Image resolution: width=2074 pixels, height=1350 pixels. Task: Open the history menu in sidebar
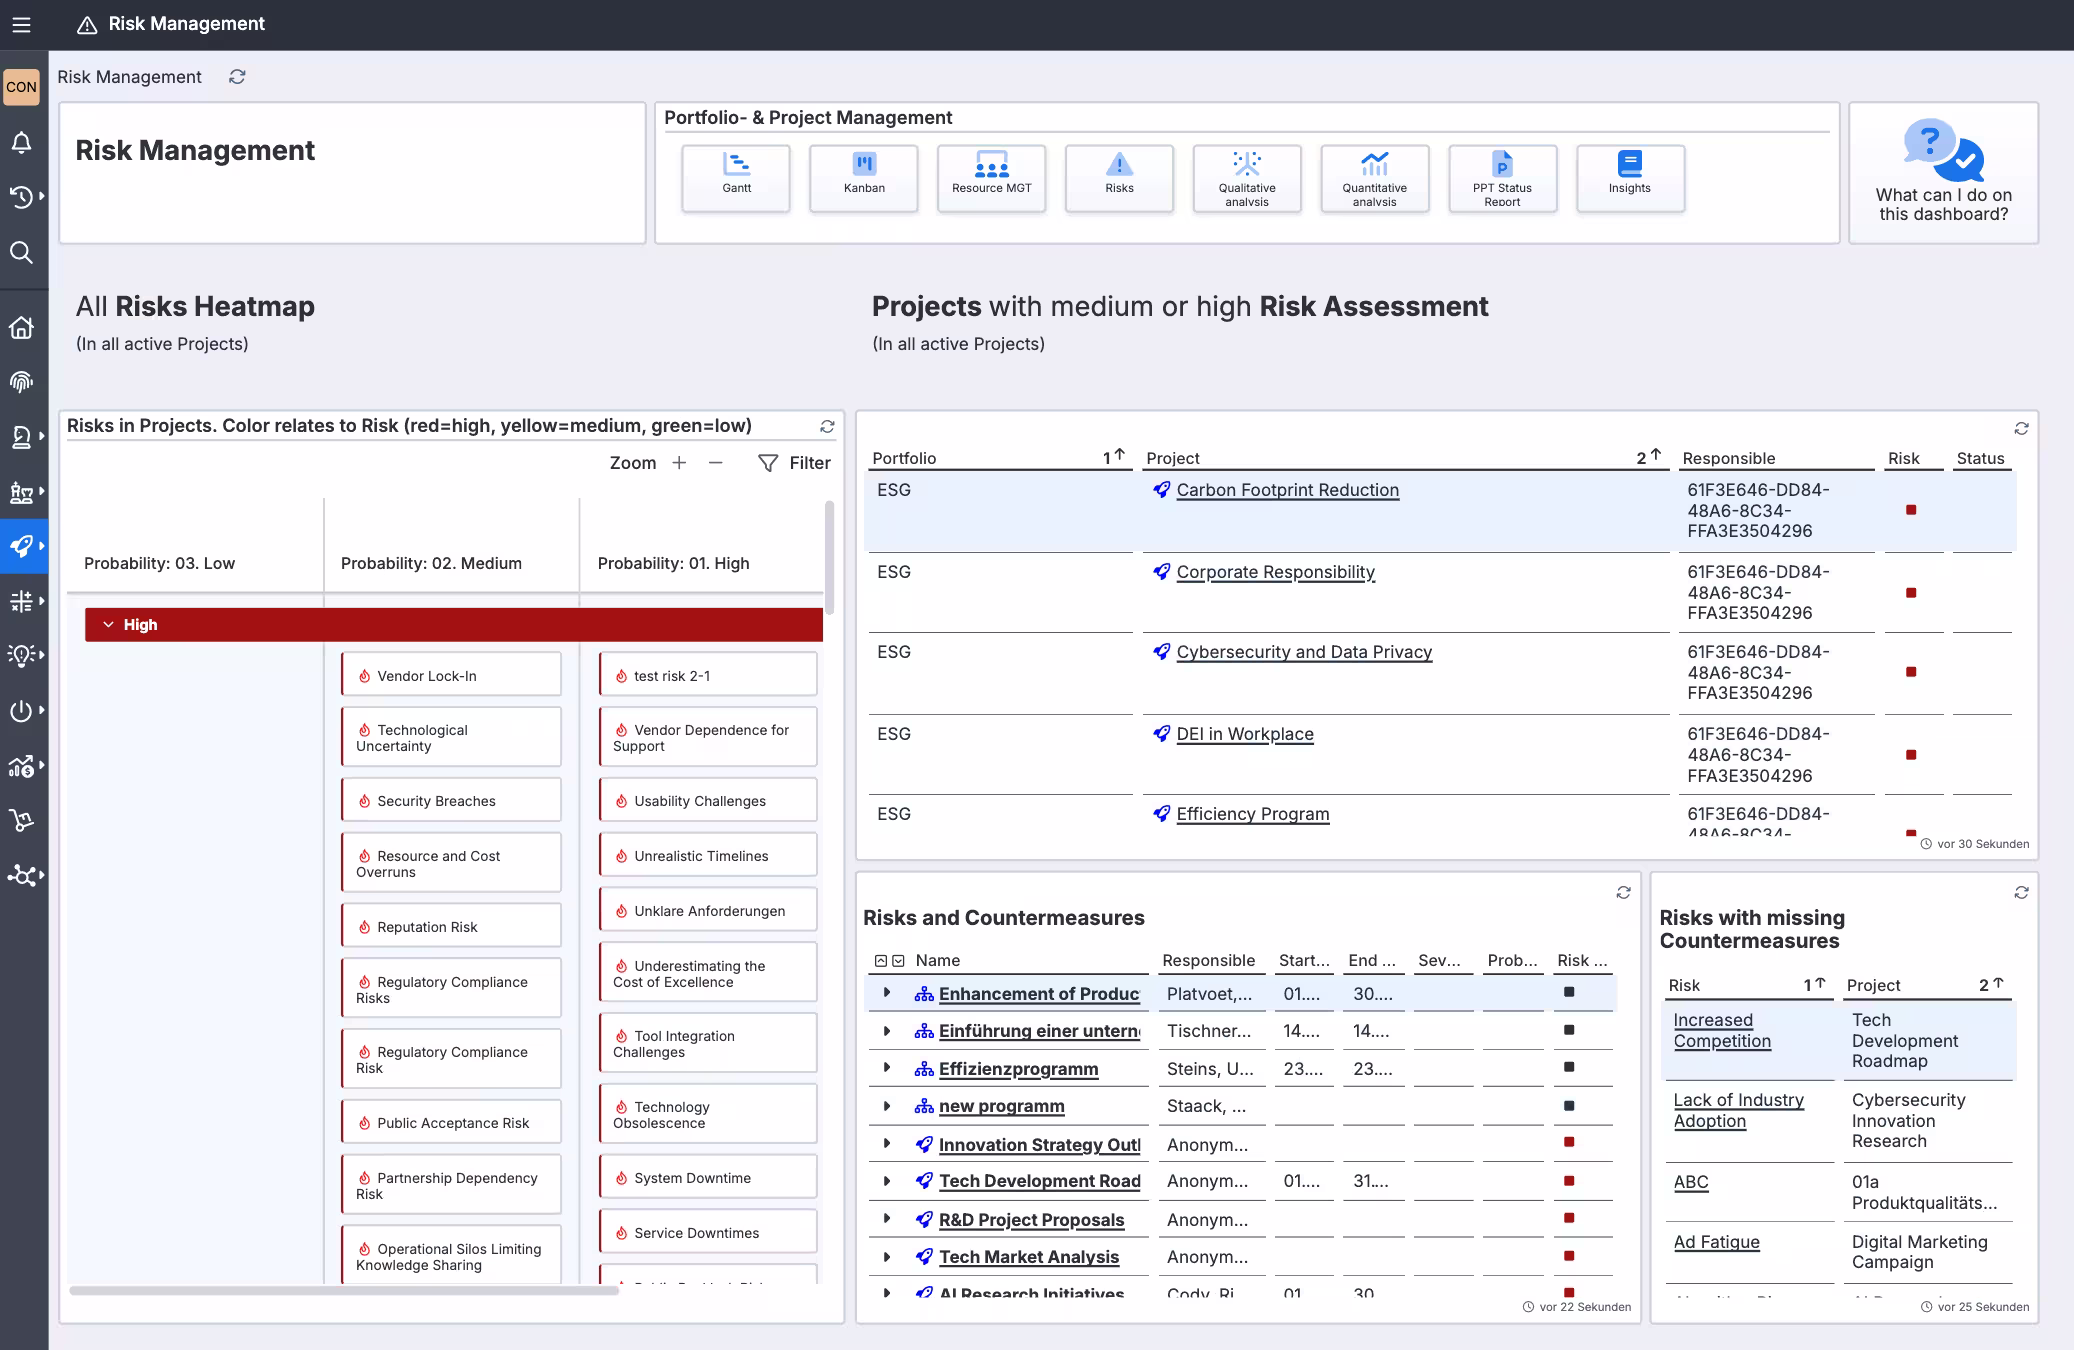[22, 196]
